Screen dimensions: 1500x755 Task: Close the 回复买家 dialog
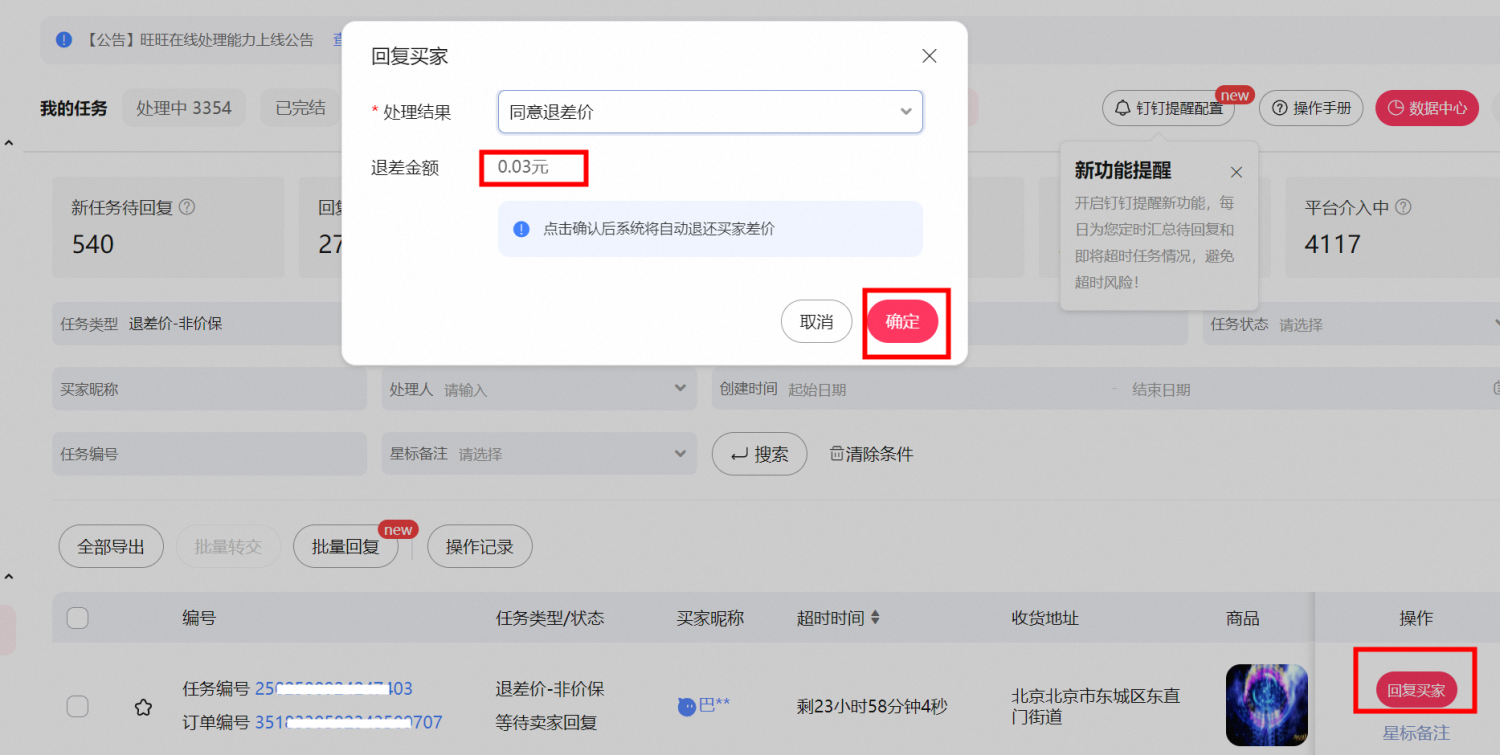(x=929, y=56)
